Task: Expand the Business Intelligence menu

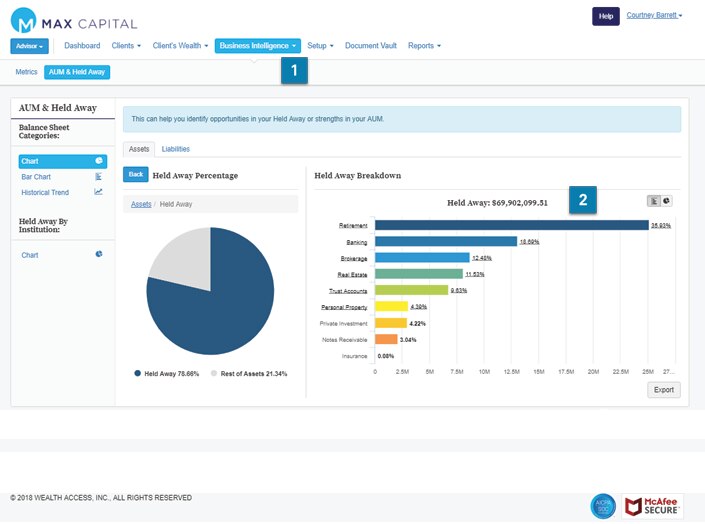Action: (x=258, y=46)
